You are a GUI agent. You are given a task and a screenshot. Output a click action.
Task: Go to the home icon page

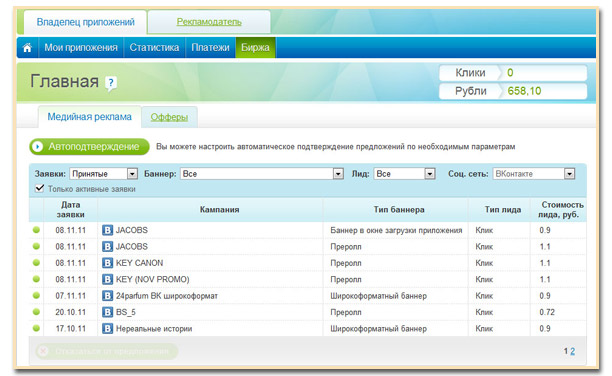coord(27,48)
